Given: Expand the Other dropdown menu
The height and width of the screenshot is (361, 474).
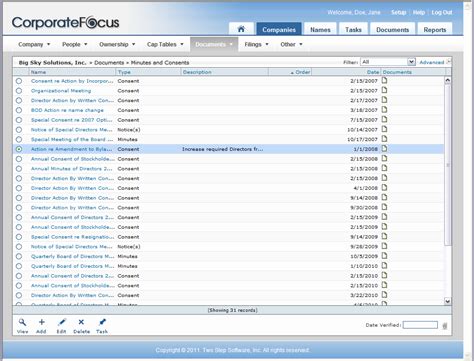Looking at the screenshot, I should [x=291, y=44].
